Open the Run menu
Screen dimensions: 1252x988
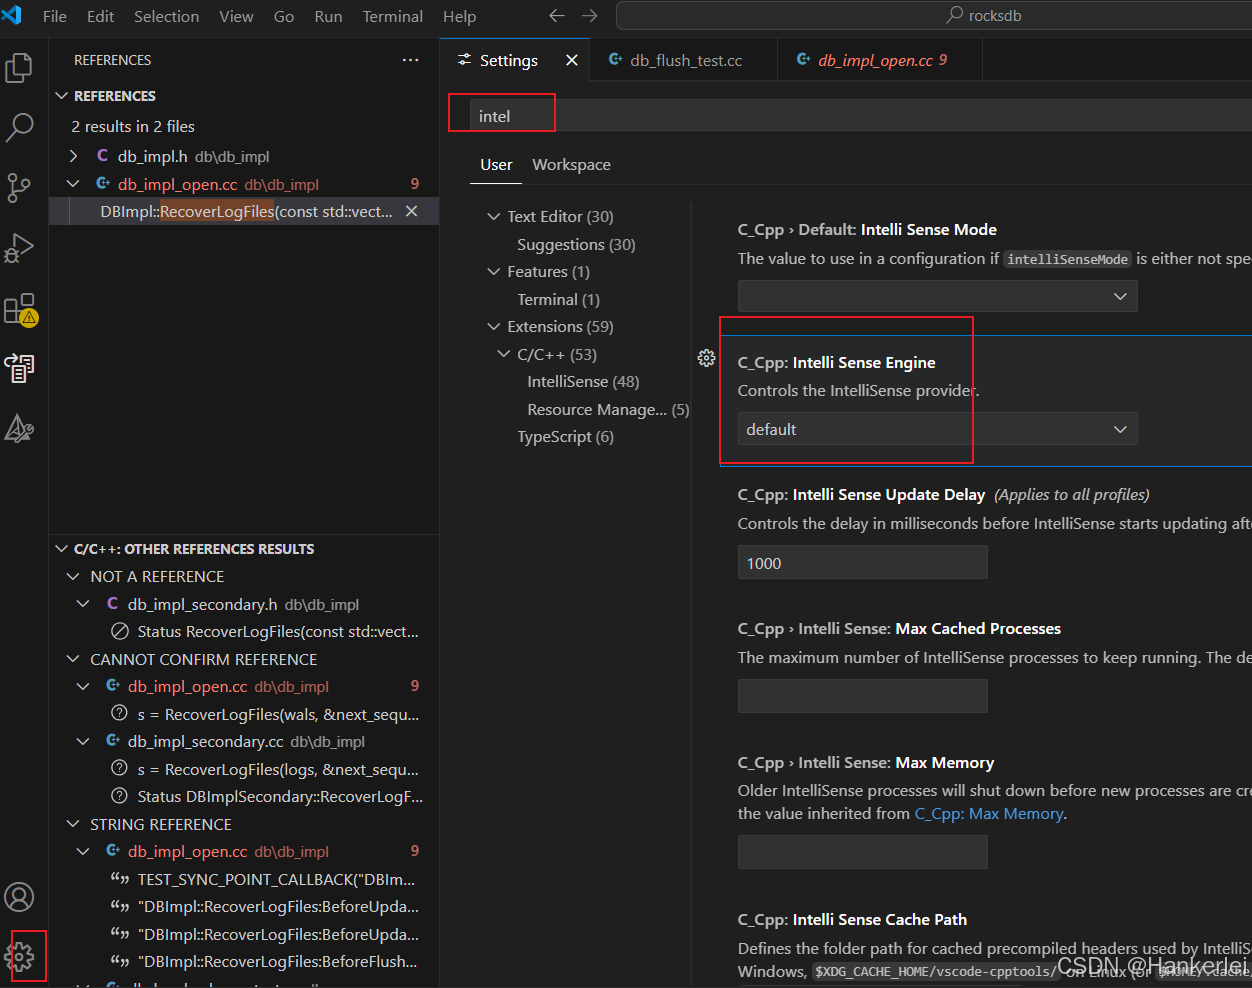(328, 16)
